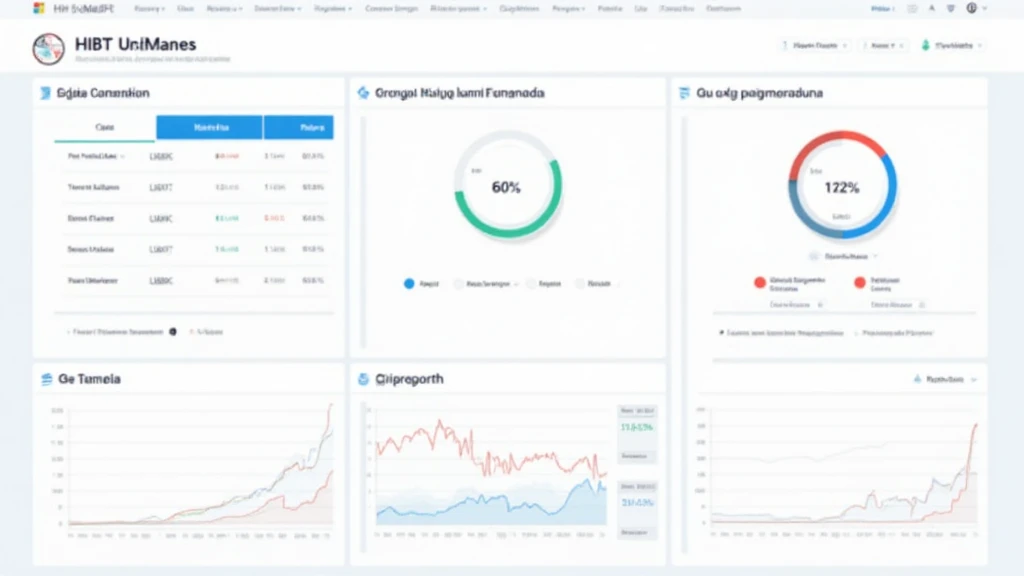Open the first dropdown in header right
Image resolution: width=1024 pixels, height=576 pixels.
tap(813, 46)
